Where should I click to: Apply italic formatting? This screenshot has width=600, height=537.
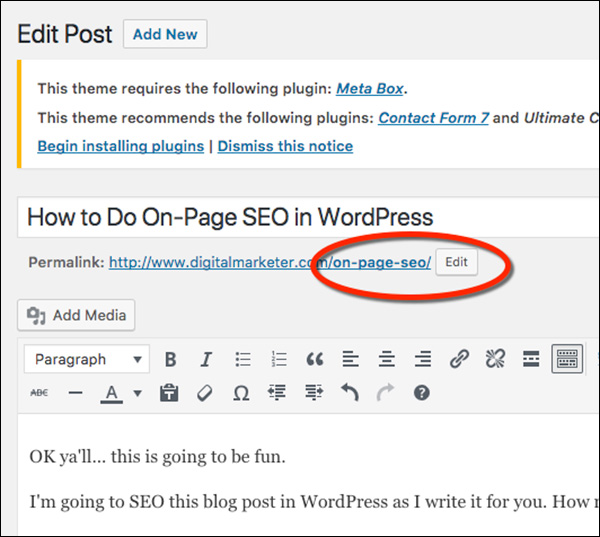pos(206,359)
